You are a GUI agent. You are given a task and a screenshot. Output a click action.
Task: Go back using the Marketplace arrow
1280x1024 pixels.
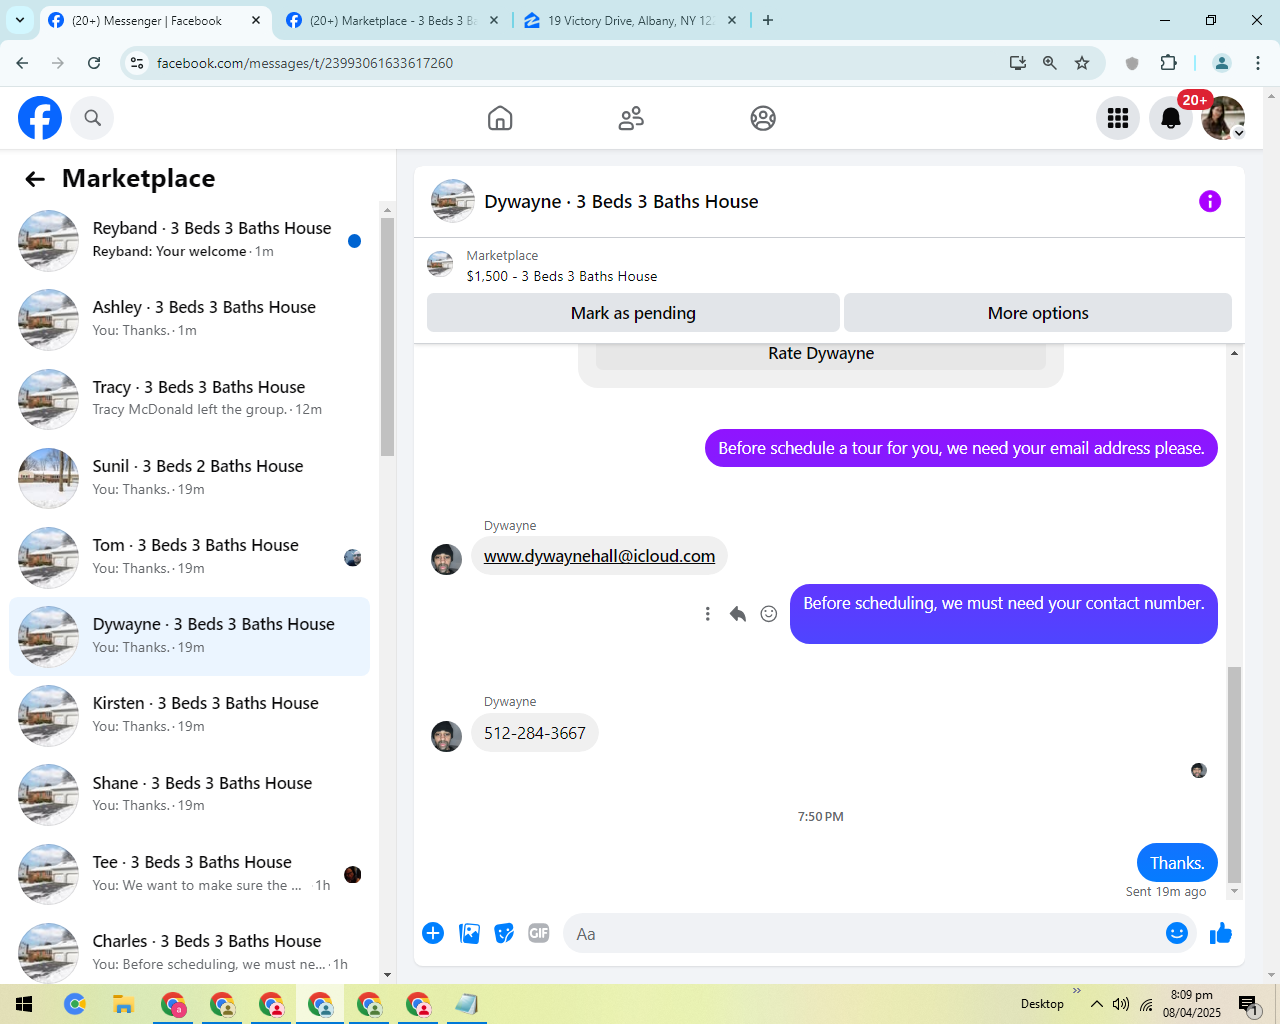coord(35,179)
